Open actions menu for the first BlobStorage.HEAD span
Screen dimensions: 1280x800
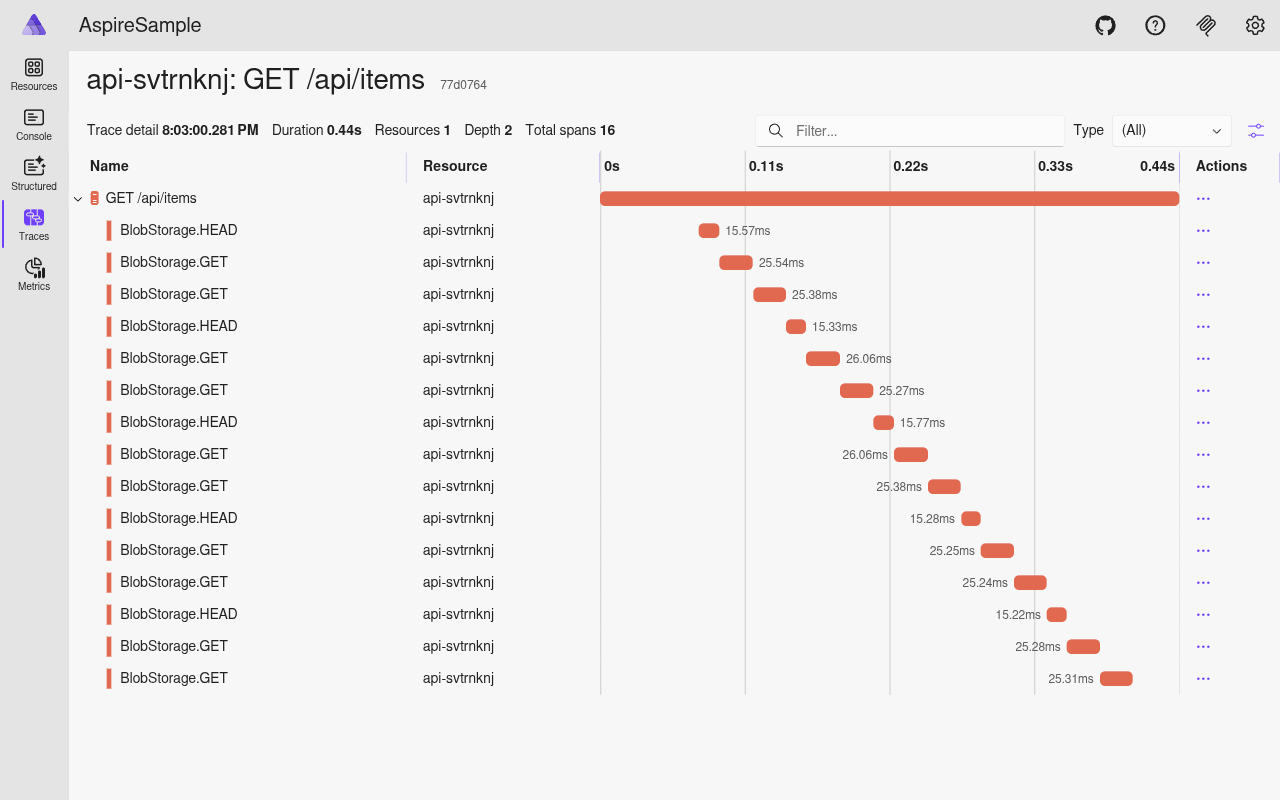point(1203,230)
